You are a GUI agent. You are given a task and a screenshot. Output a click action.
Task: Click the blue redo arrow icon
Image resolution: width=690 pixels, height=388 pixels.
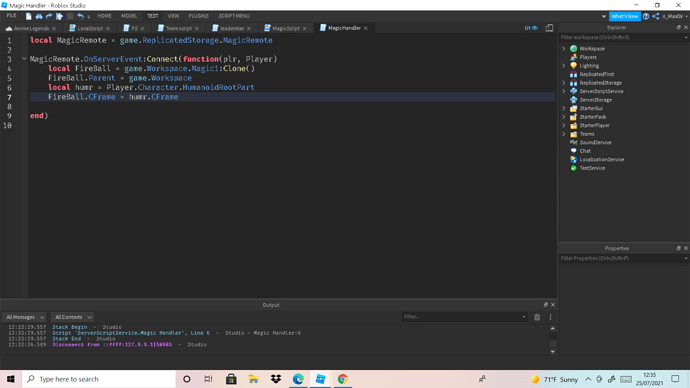coord(49,16)
